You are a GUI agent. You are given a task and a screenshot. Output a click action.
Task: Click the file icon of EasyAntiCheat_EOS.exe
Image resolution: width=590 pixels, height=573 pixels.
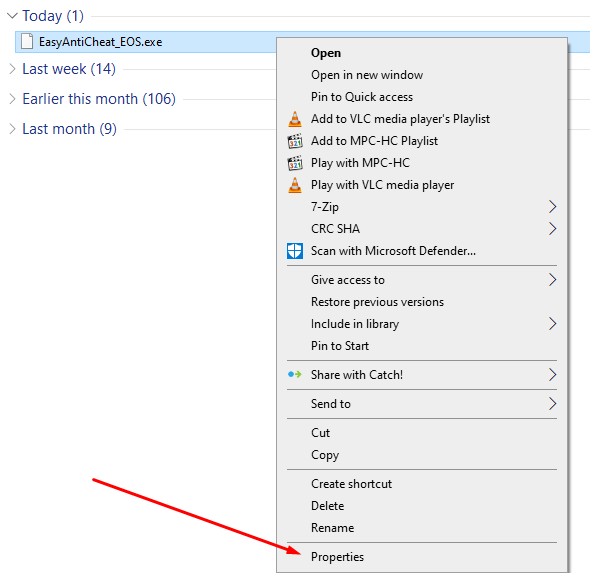tap(27, 41)
